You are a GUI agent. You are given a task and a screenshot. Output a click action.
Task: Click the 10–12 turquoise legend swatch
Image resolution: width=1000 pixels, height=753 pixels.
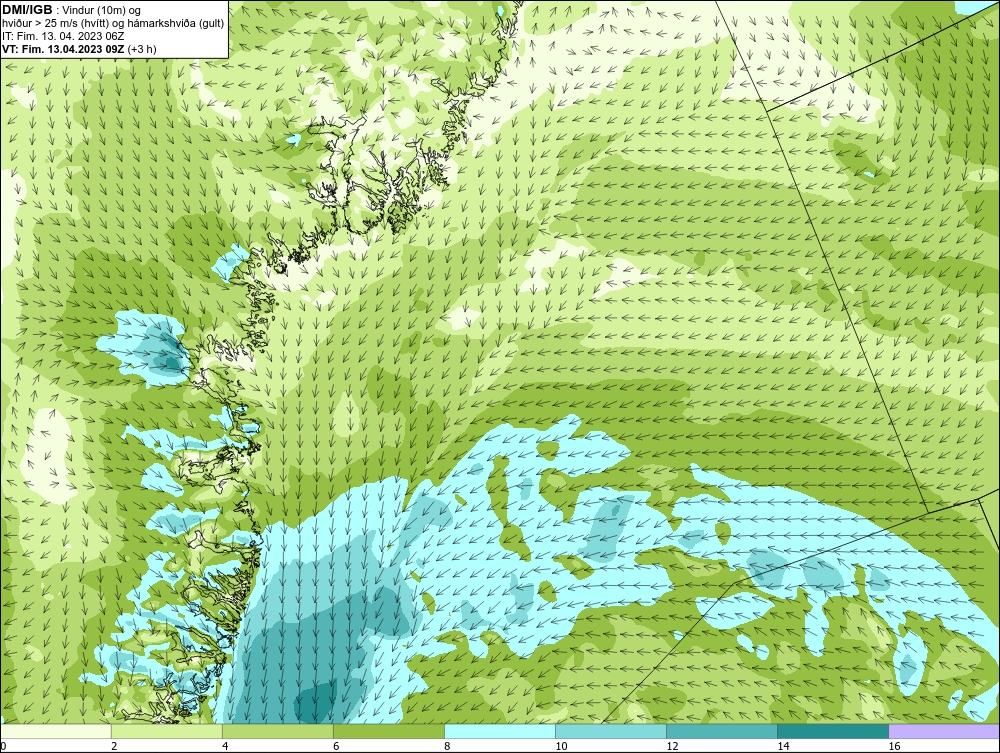(611, 731)
